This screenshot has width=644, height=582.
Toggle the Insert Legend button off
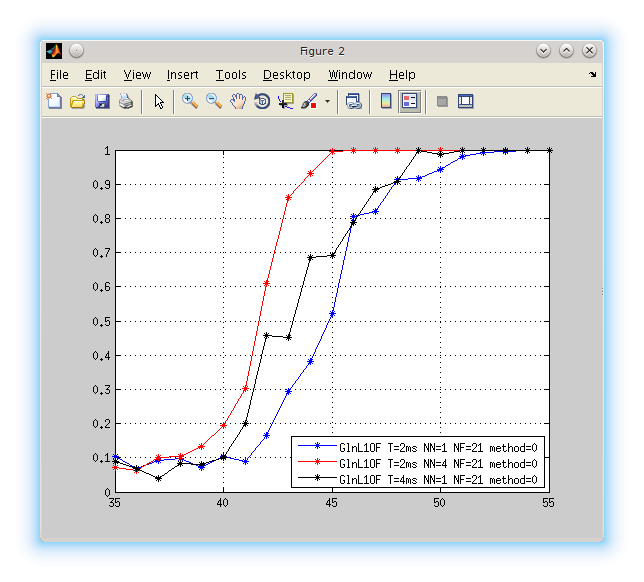tap(409, 101)
